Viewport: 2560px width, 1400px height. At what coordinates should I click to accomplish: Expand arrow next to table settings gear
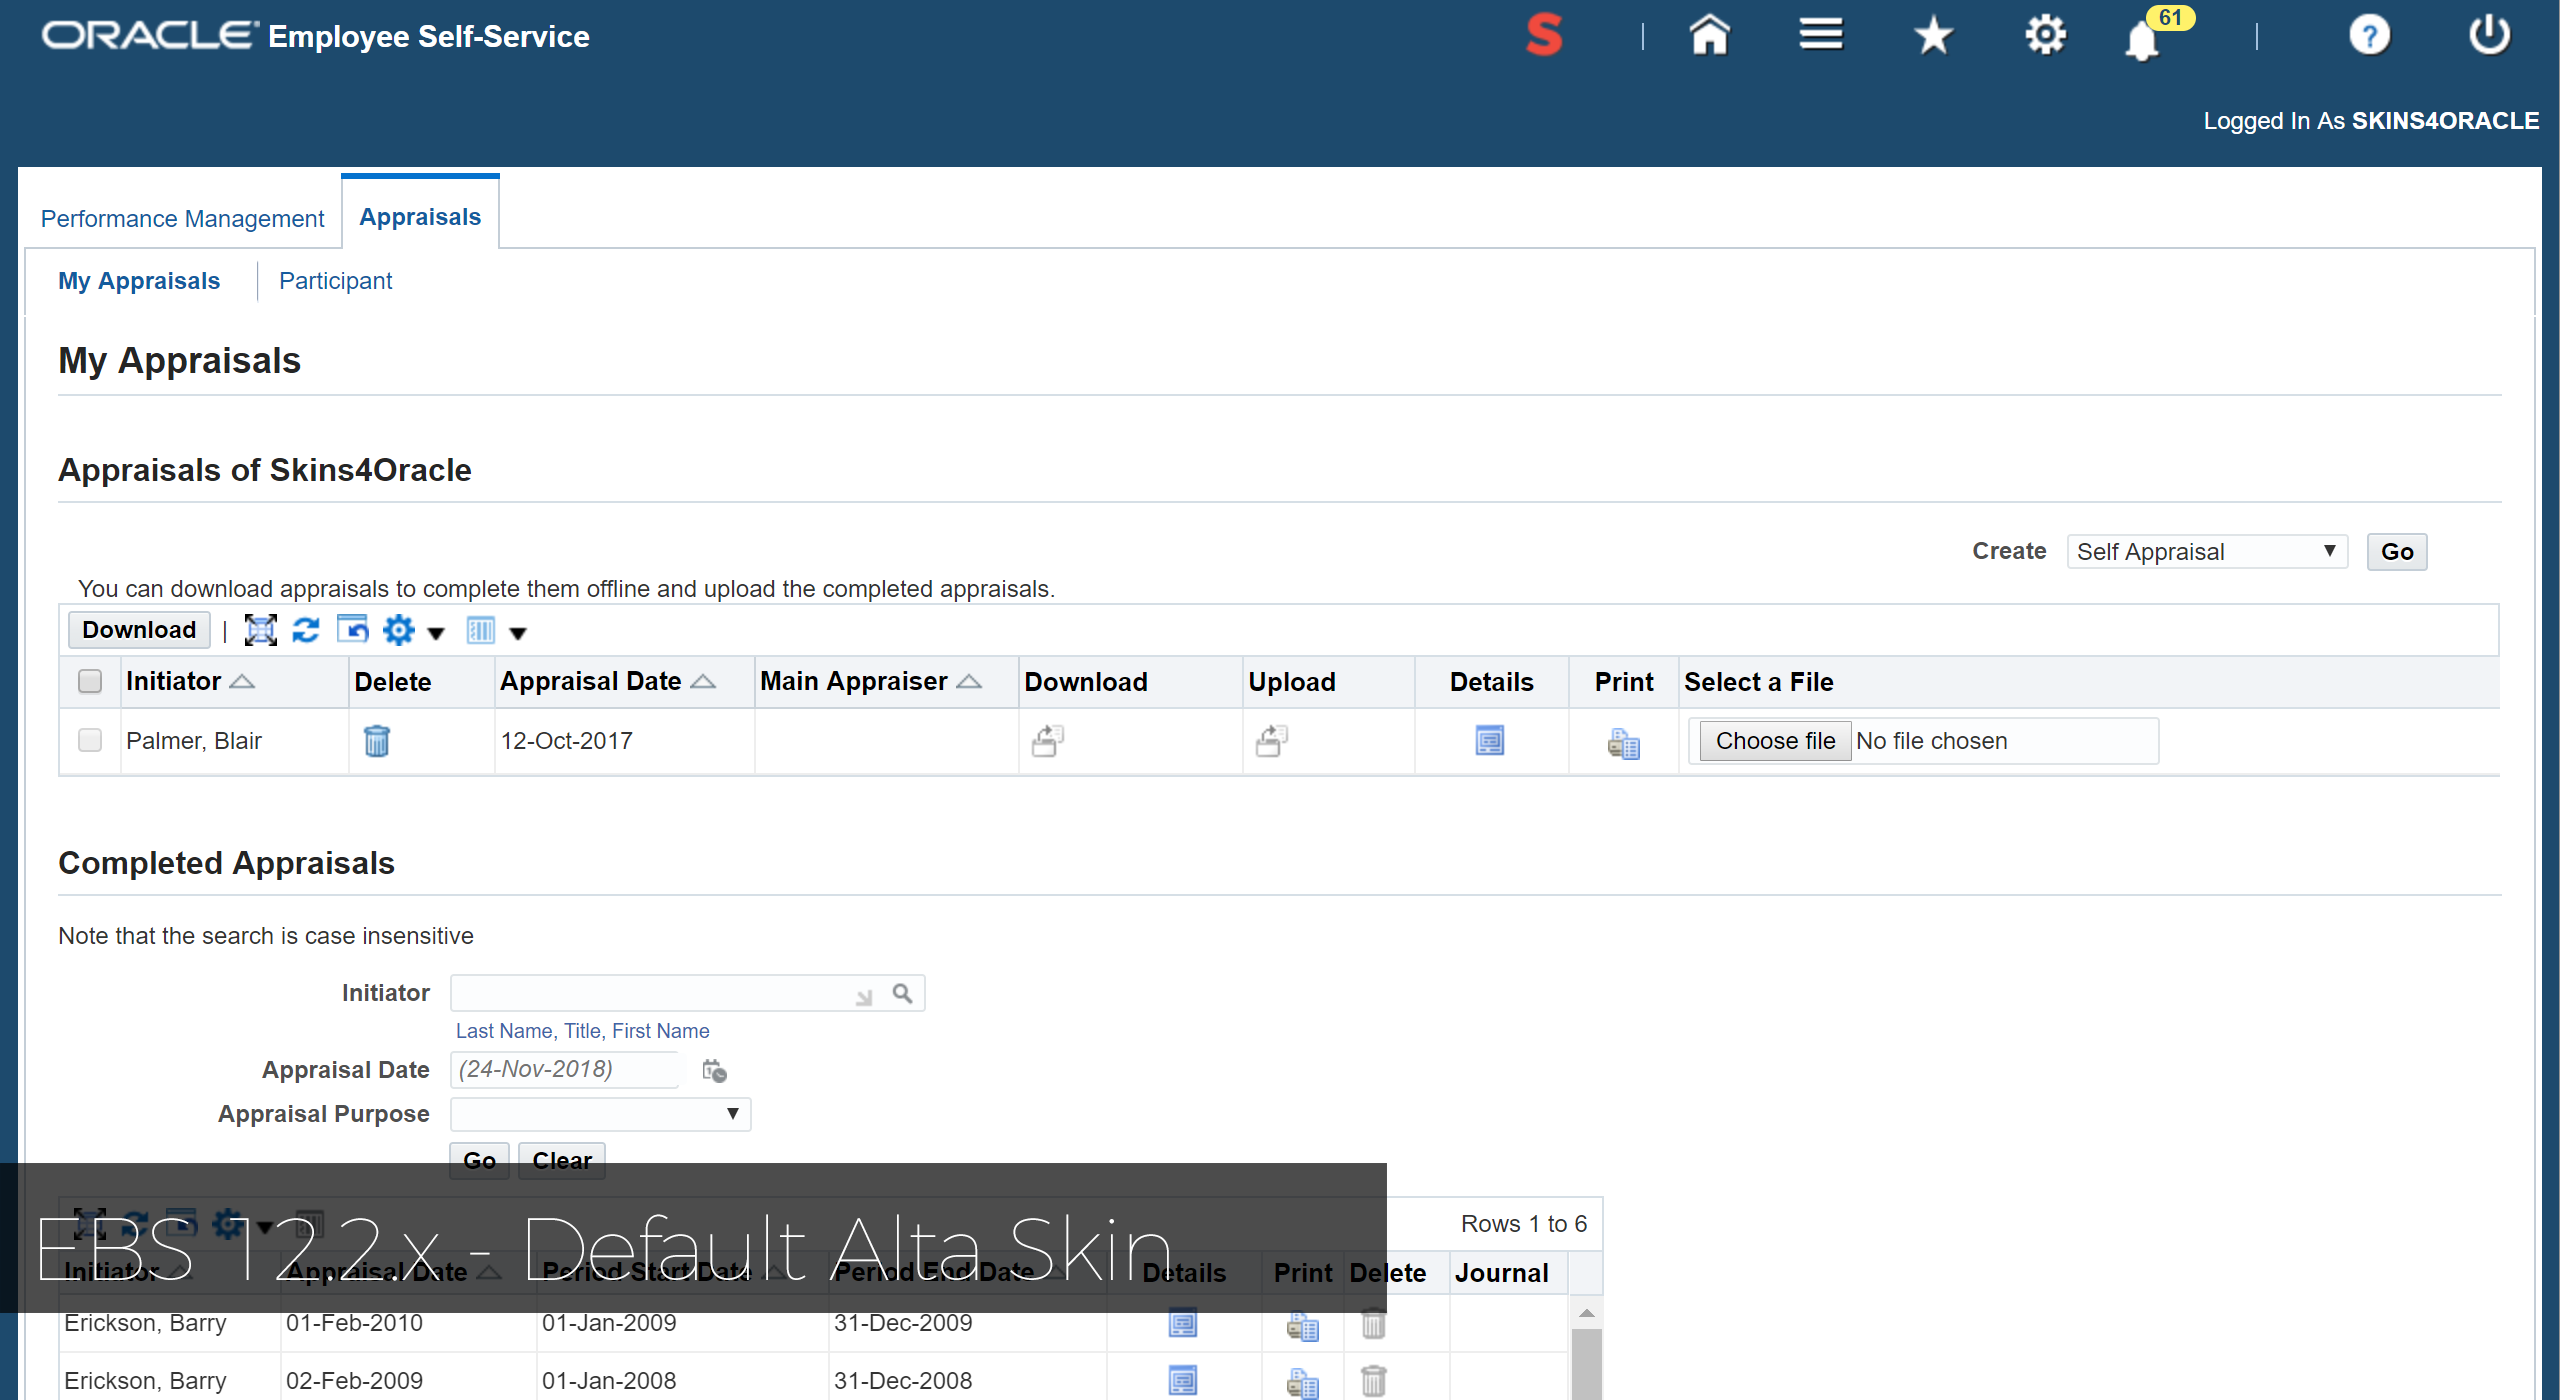[x=436, y=633]
